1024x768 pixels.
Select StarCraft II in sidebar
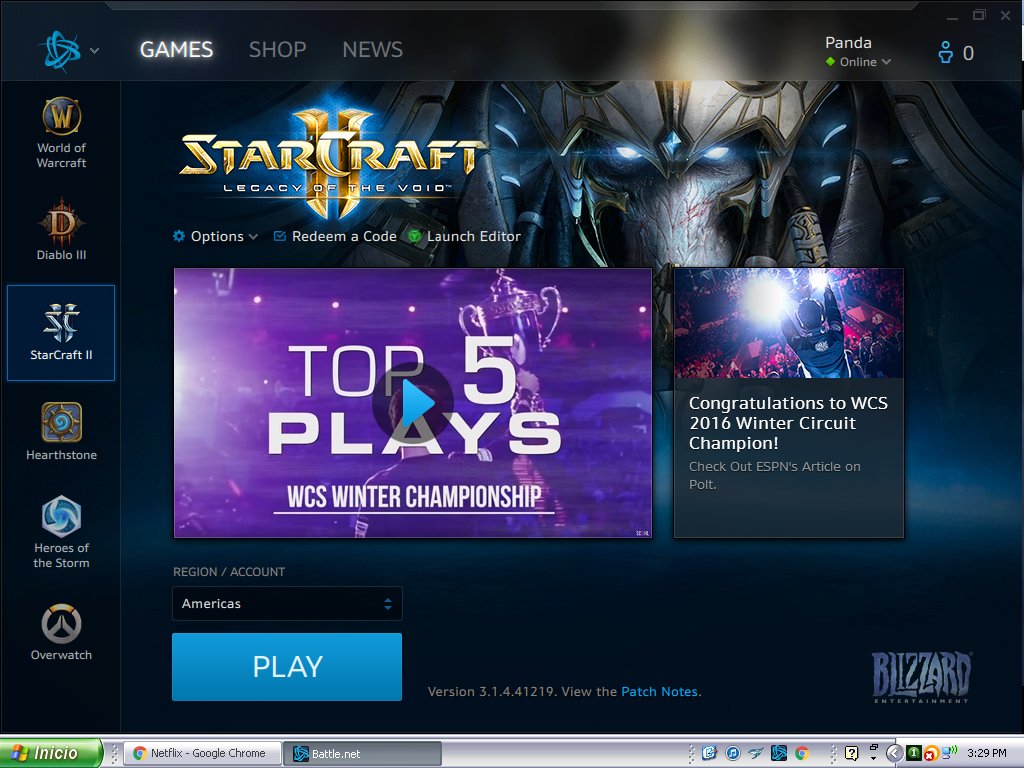pos(61,332)
